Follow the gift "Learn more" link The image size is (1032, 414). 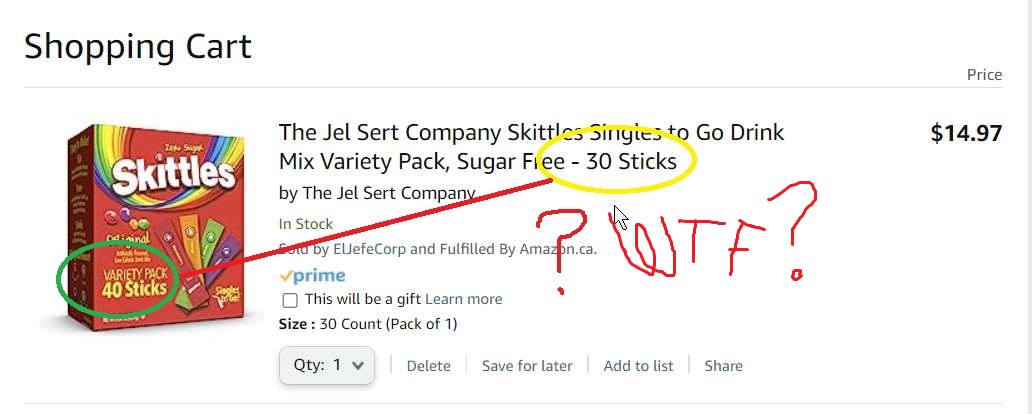click(463, 299)
